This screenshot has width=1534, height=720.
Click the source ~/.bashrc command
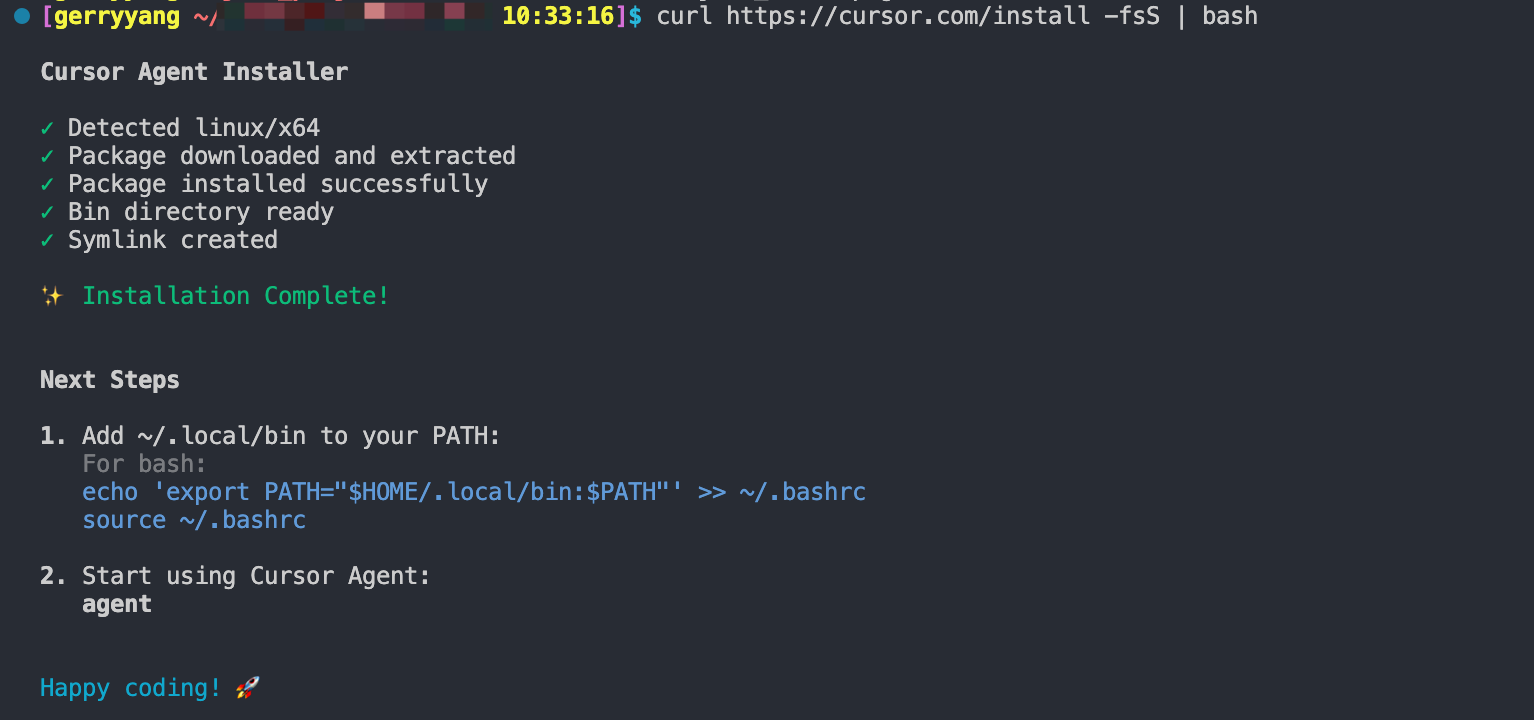coord(194,520)
